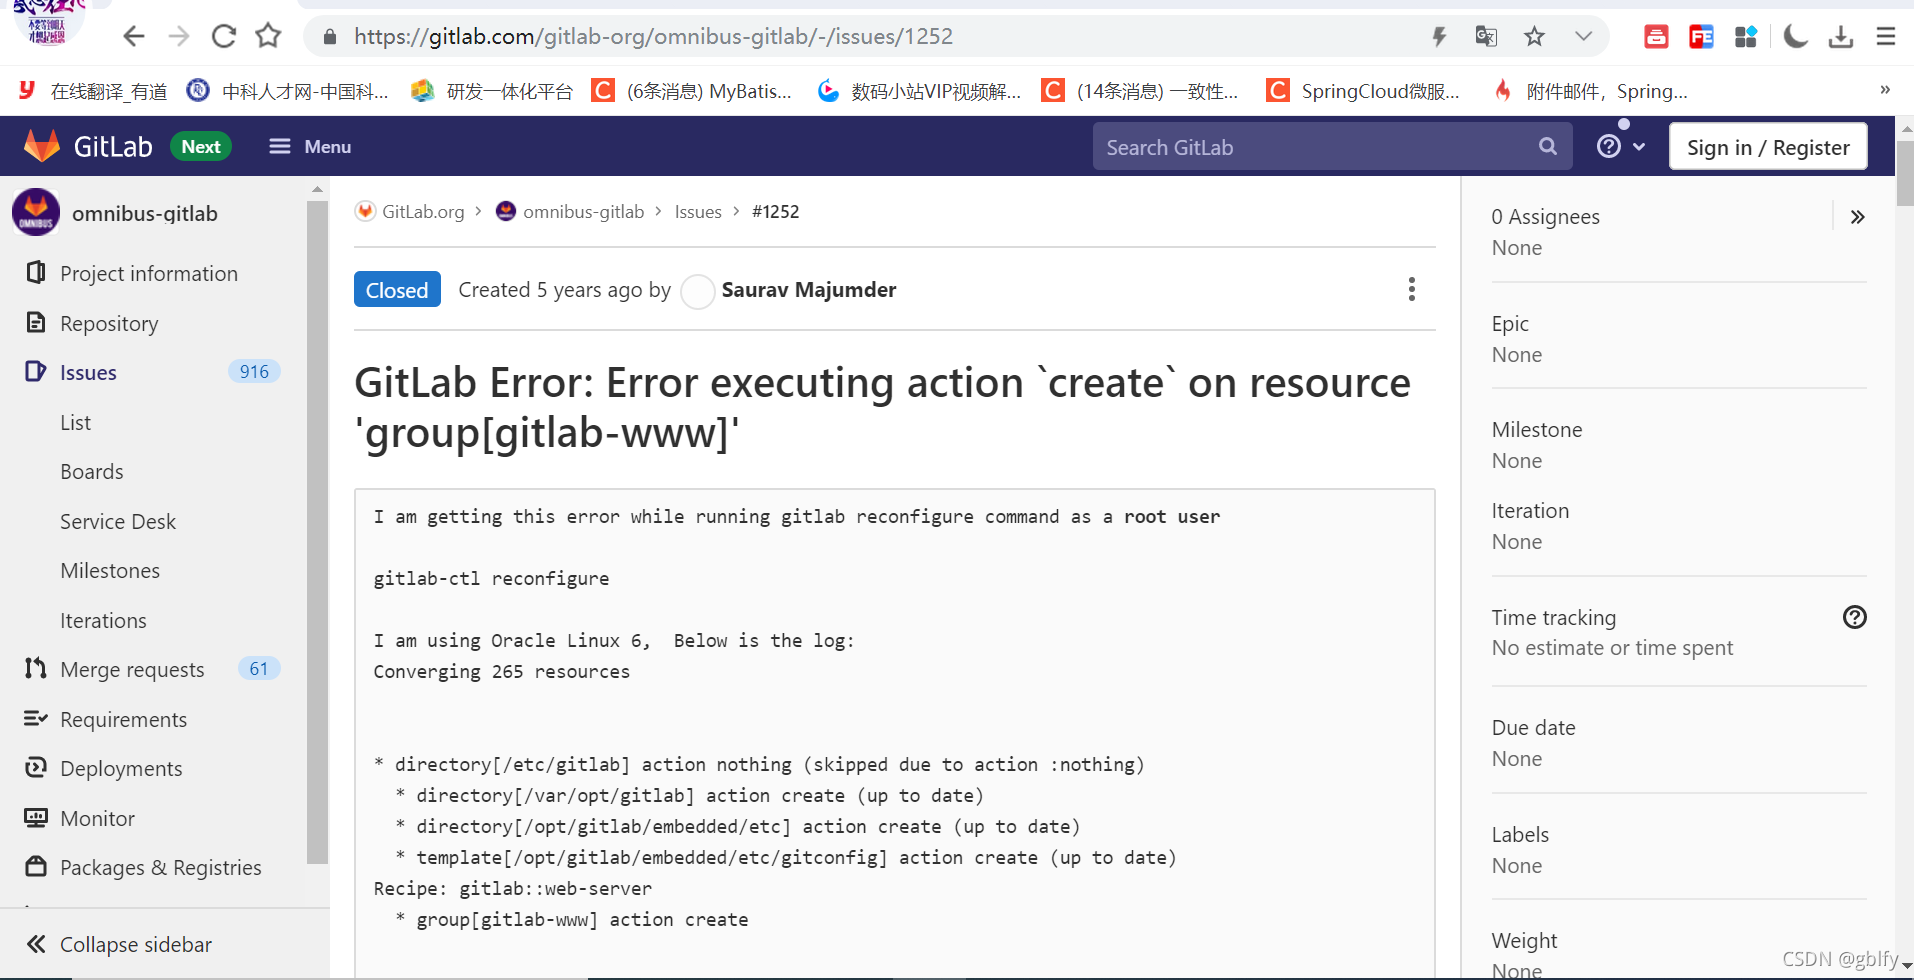The width and height of the screenshot is (1914, 980).
Task: Open the issues List sub-item
Action: point(75,422)
